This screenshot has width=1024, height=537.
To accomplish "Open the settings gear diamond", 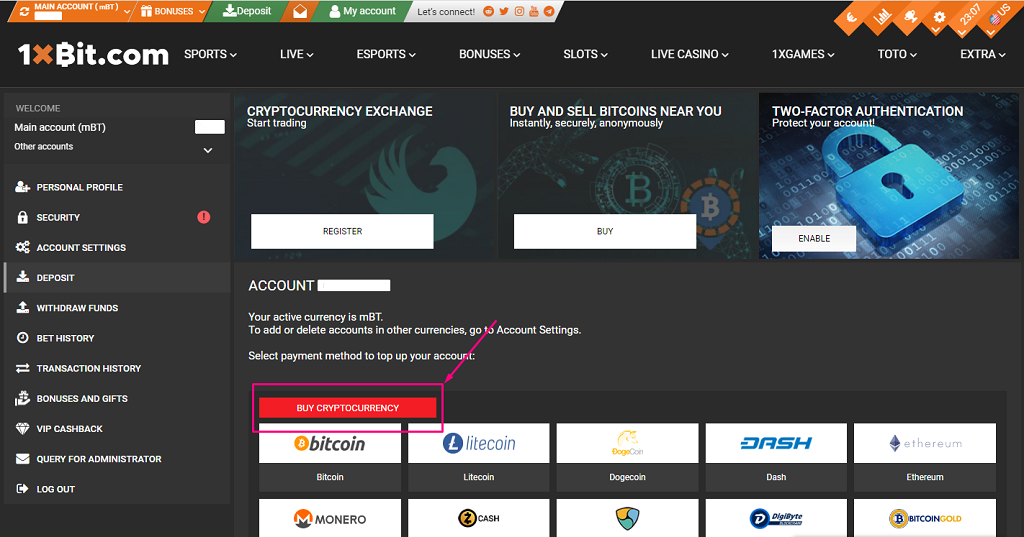I will click(939, 18).
